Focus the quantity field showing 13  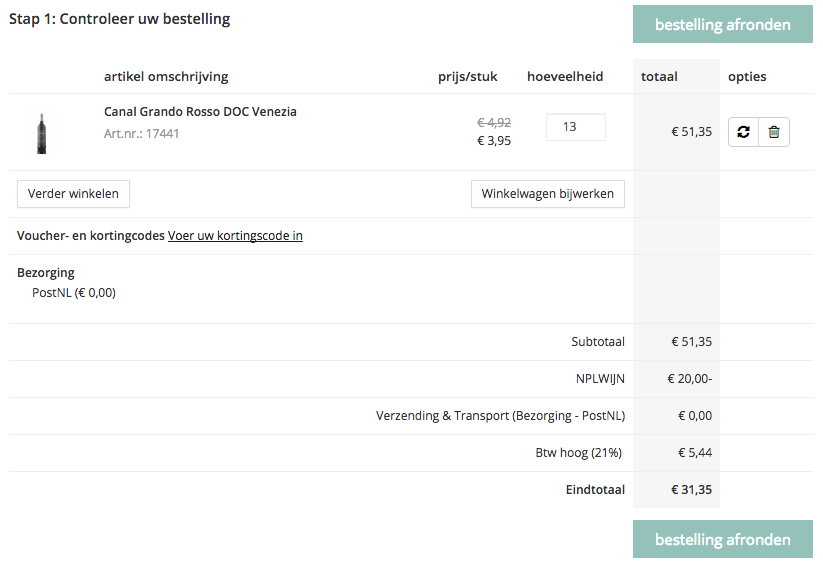click(x=575, y=127)
